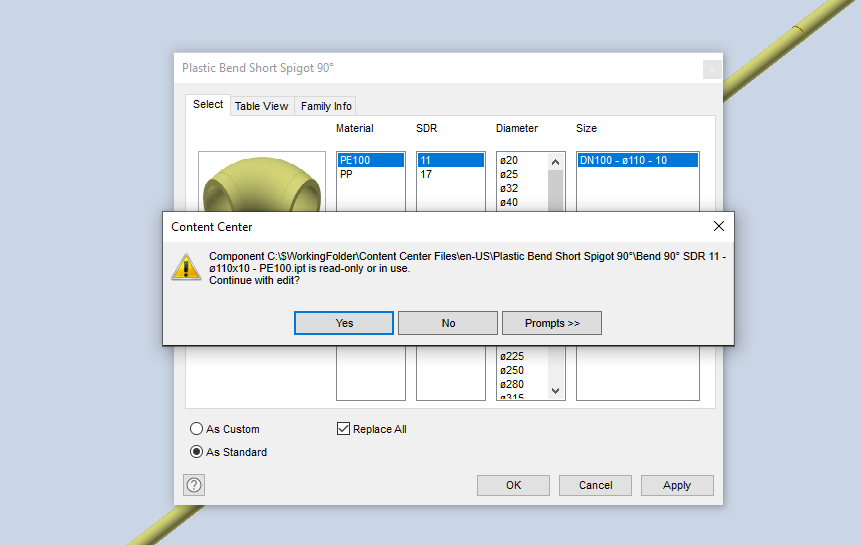
Task: Click the yellow warning icon
Action: 186,267
